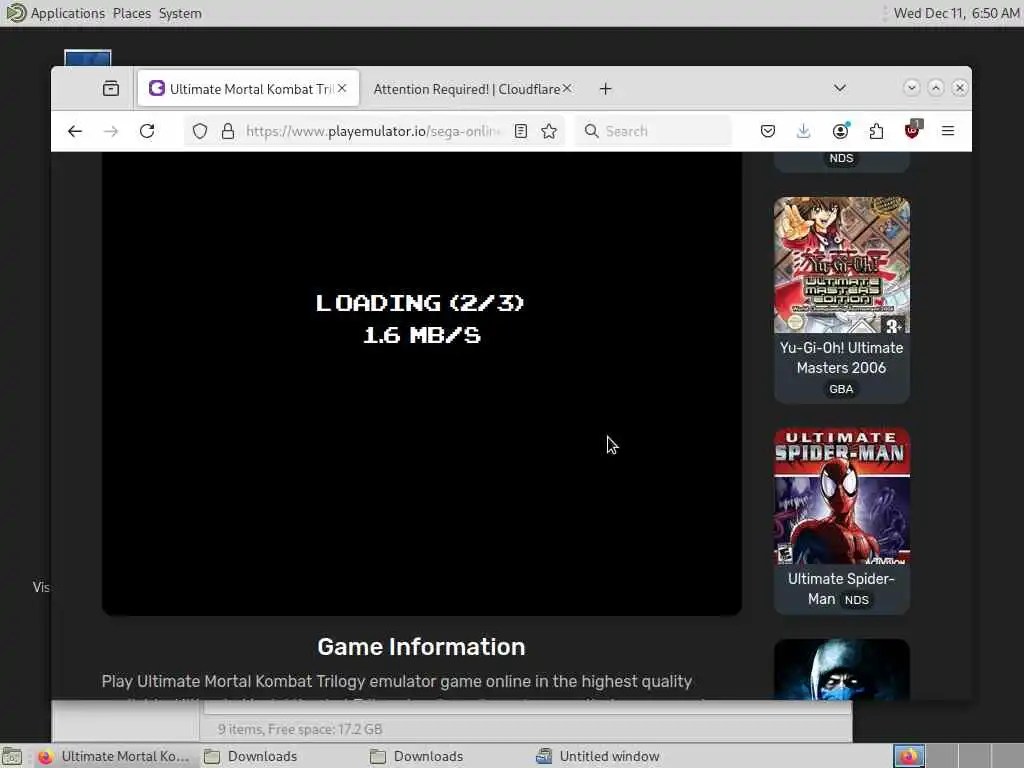Open the System menu

(x=180, y=13)
